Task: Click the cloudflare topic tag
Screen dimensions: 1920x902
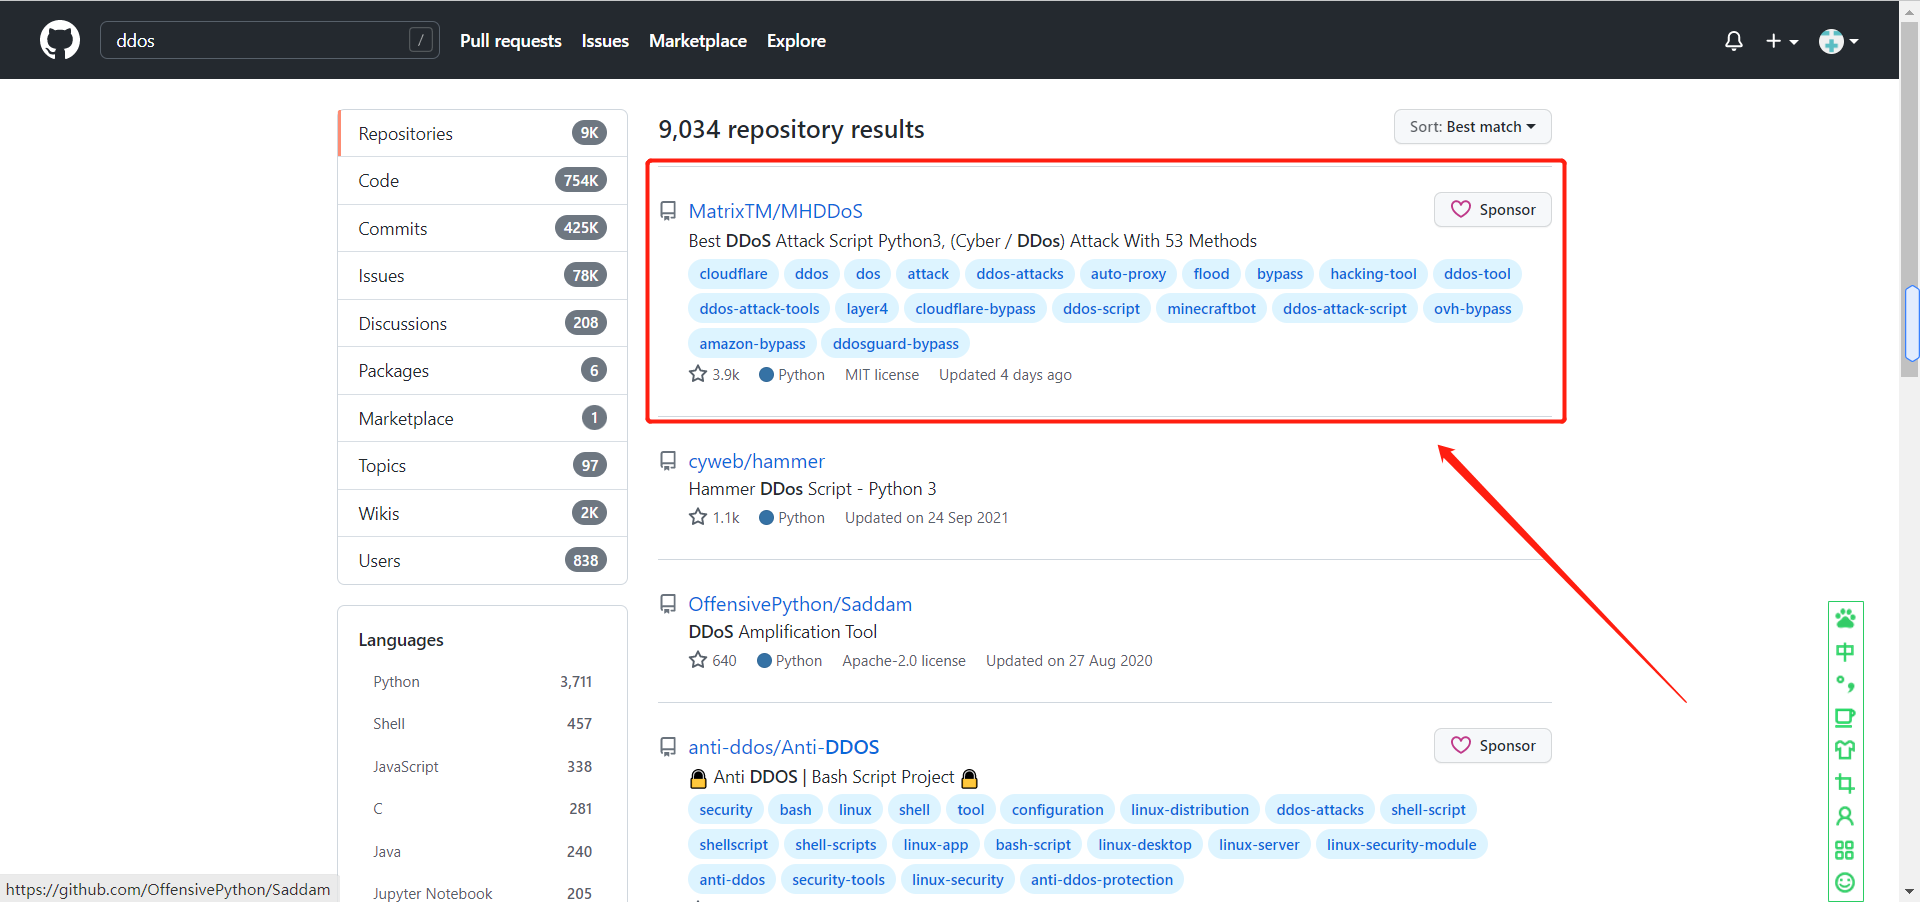Action: (x=734, y=274)
